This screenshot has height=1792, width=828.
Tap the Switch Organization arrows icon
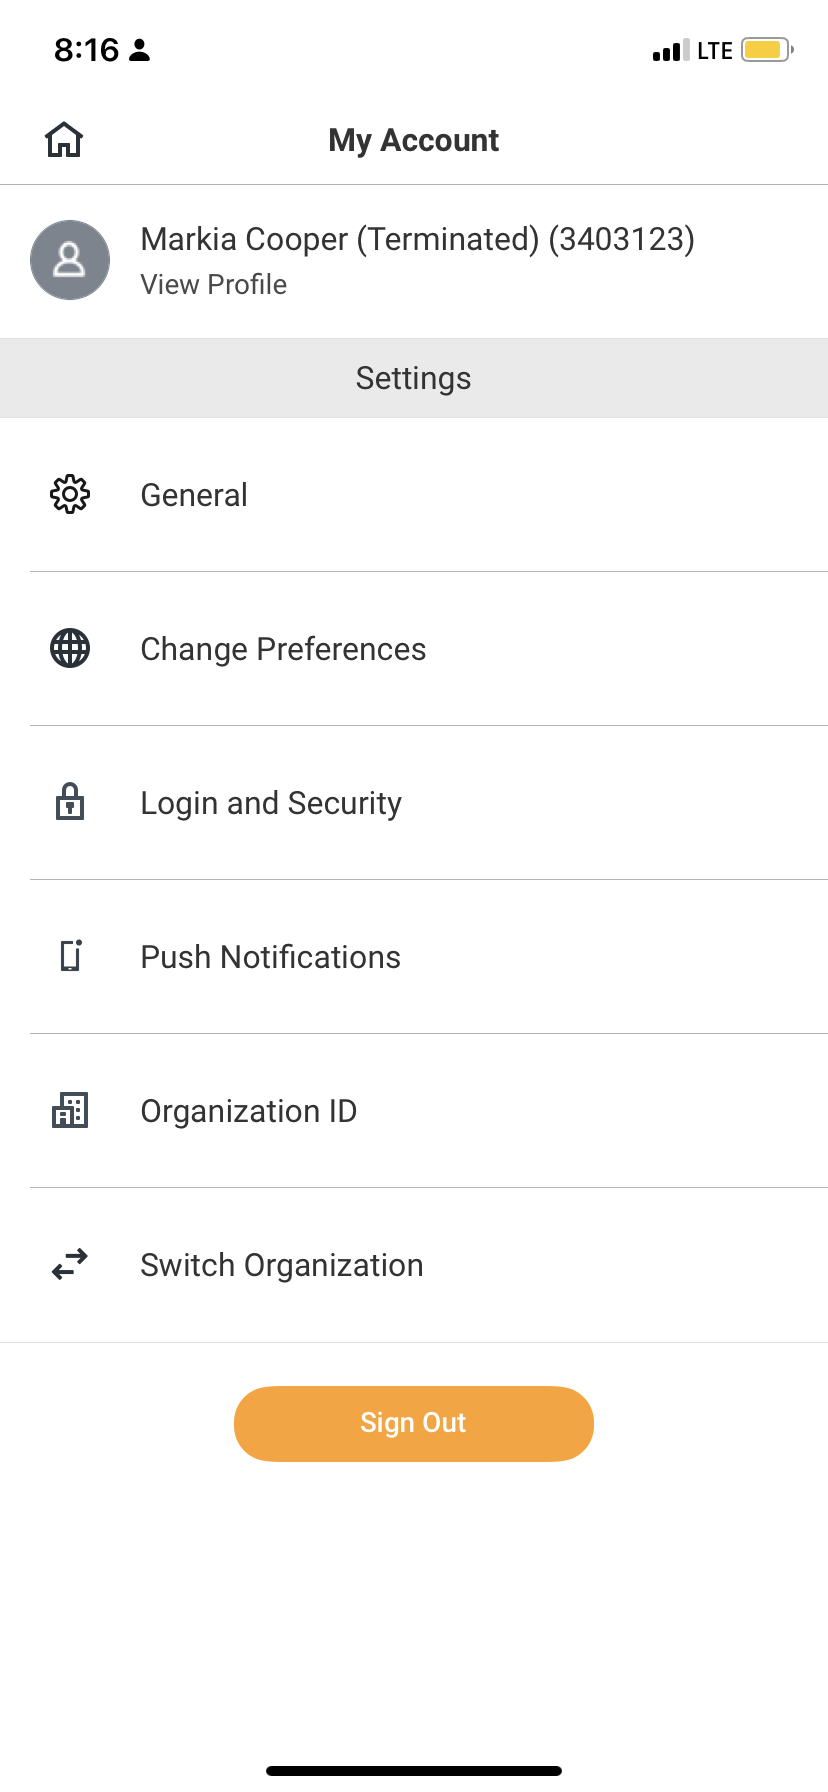tap(70, 1265)
